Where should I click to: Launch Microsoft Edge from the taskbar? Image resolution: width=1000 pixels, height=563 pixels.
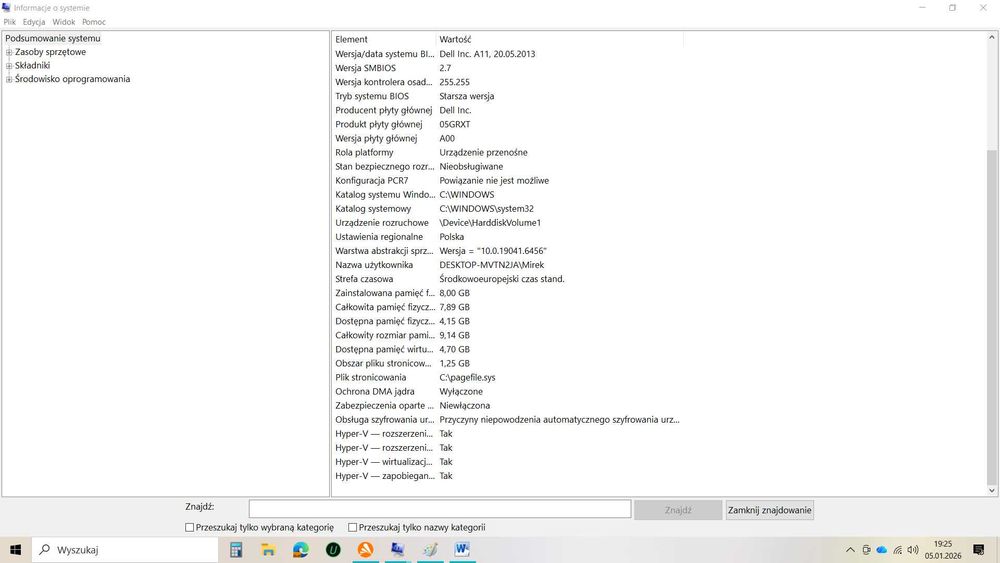pos(301,550)
